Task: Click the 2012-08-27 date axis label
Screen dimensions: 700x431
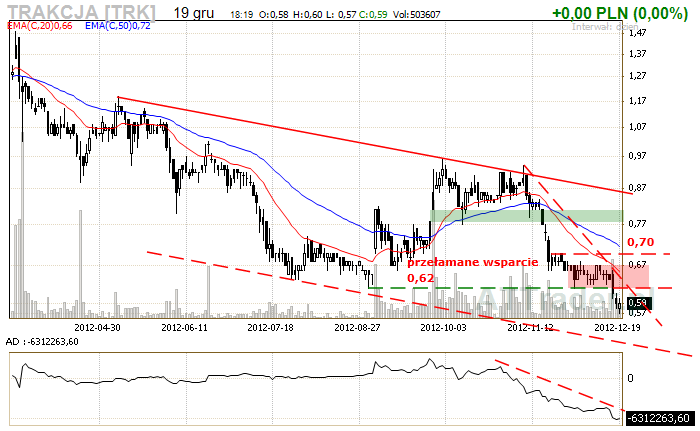Action: [358, 327]
